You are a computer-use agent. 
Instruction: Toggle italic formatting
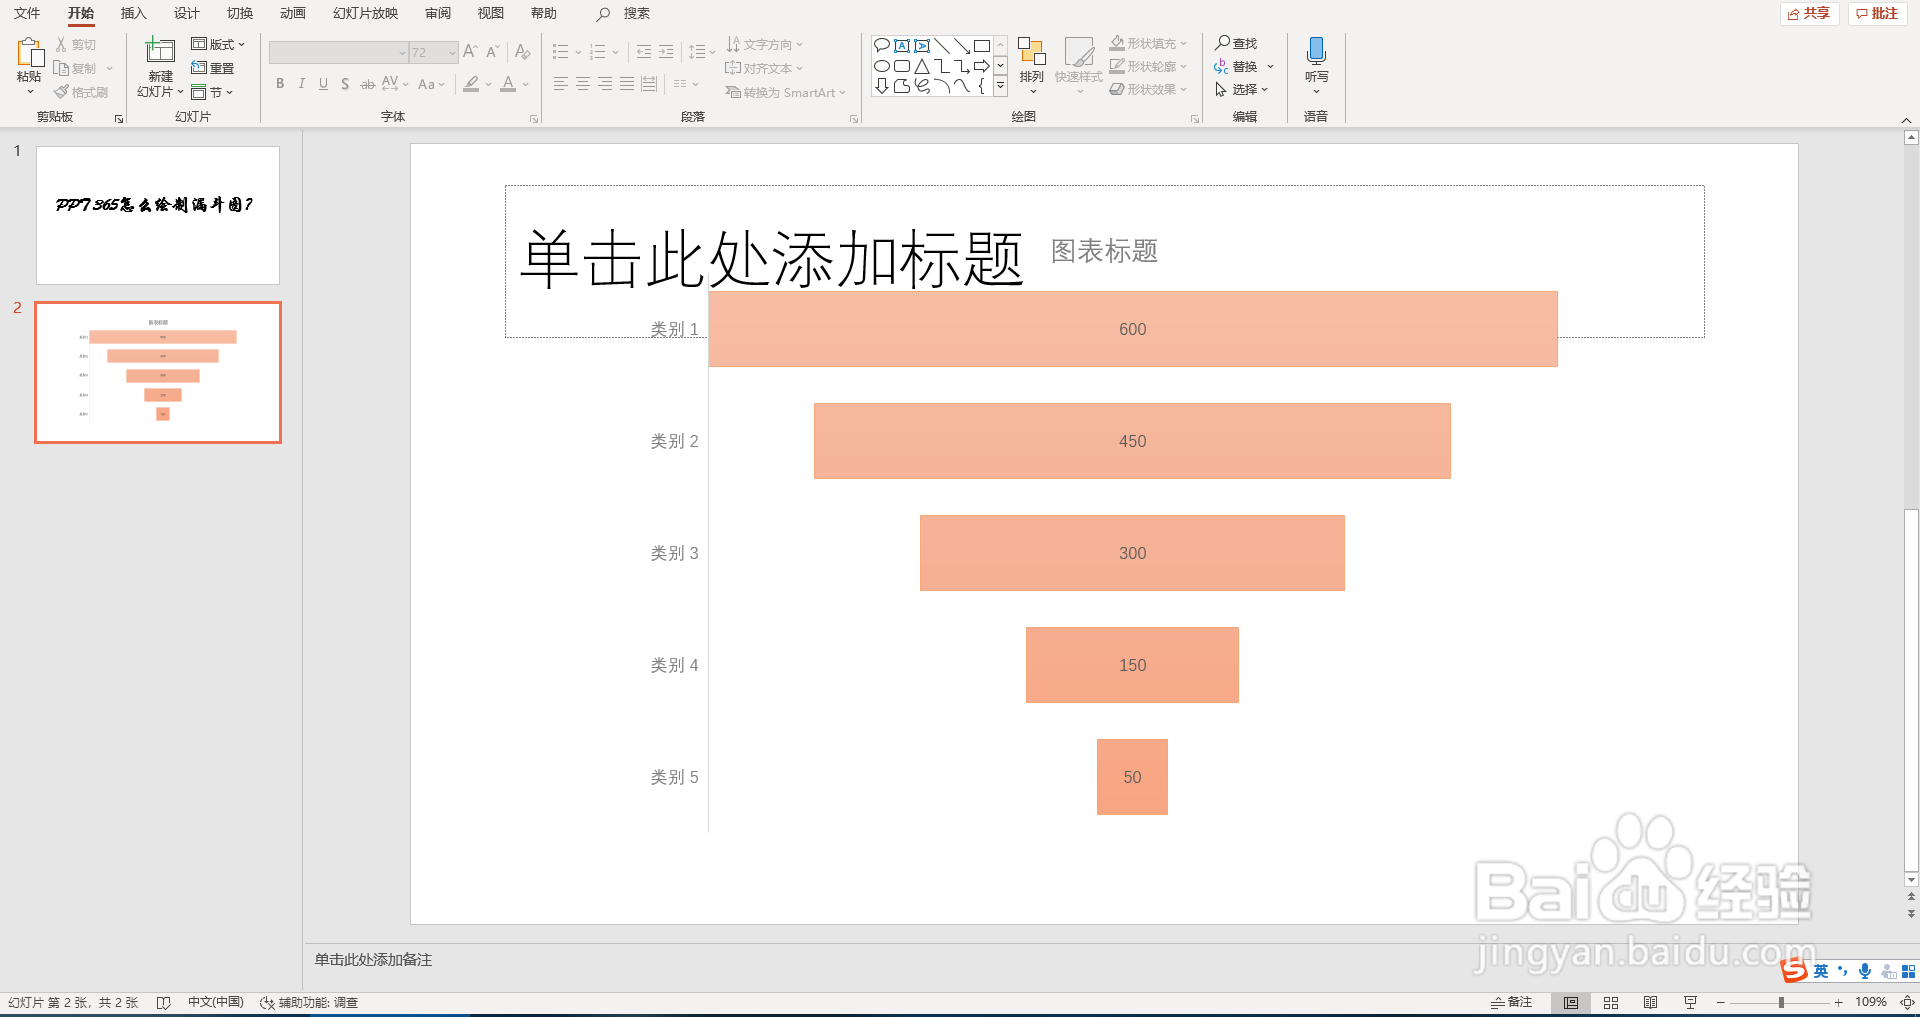(301, 84)
